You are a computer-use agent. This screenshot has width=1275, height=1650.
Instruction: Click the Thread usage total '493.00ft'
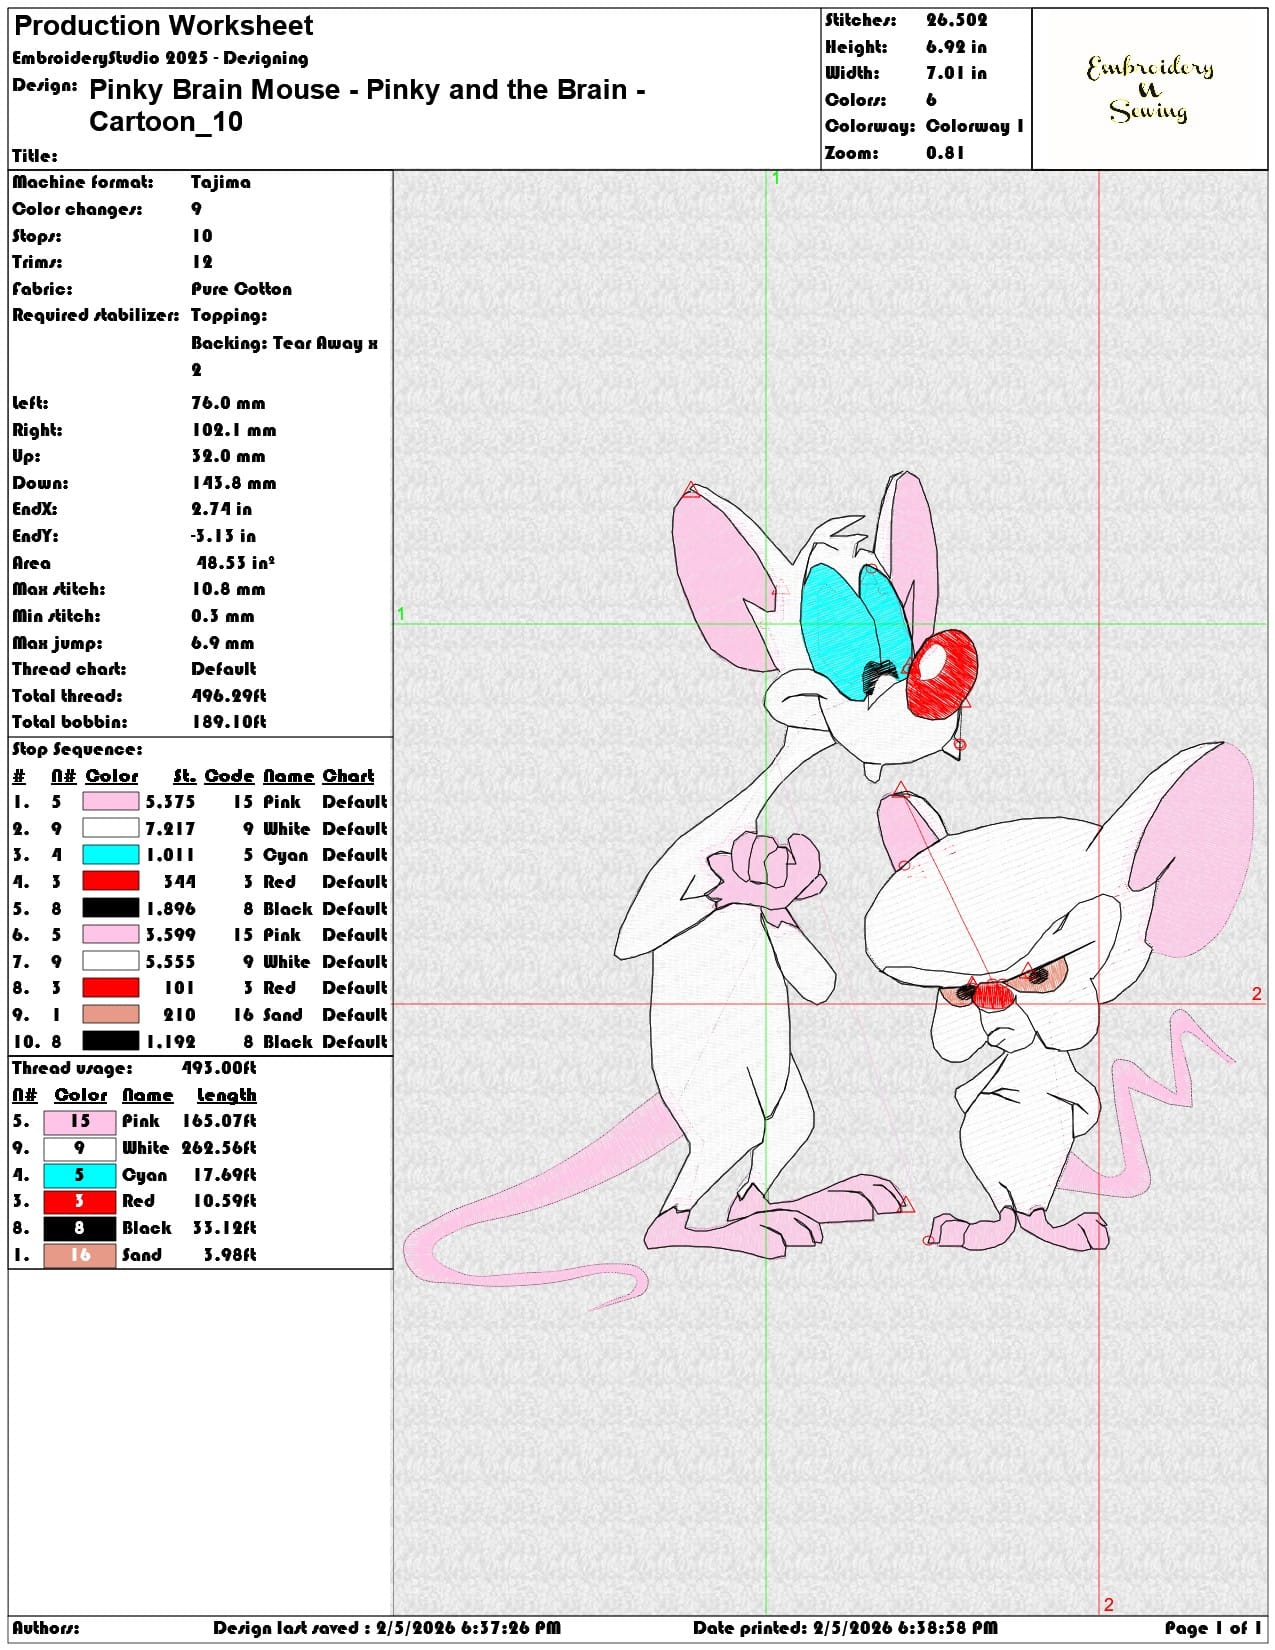pyautogui.click(x=219, y=1068)
